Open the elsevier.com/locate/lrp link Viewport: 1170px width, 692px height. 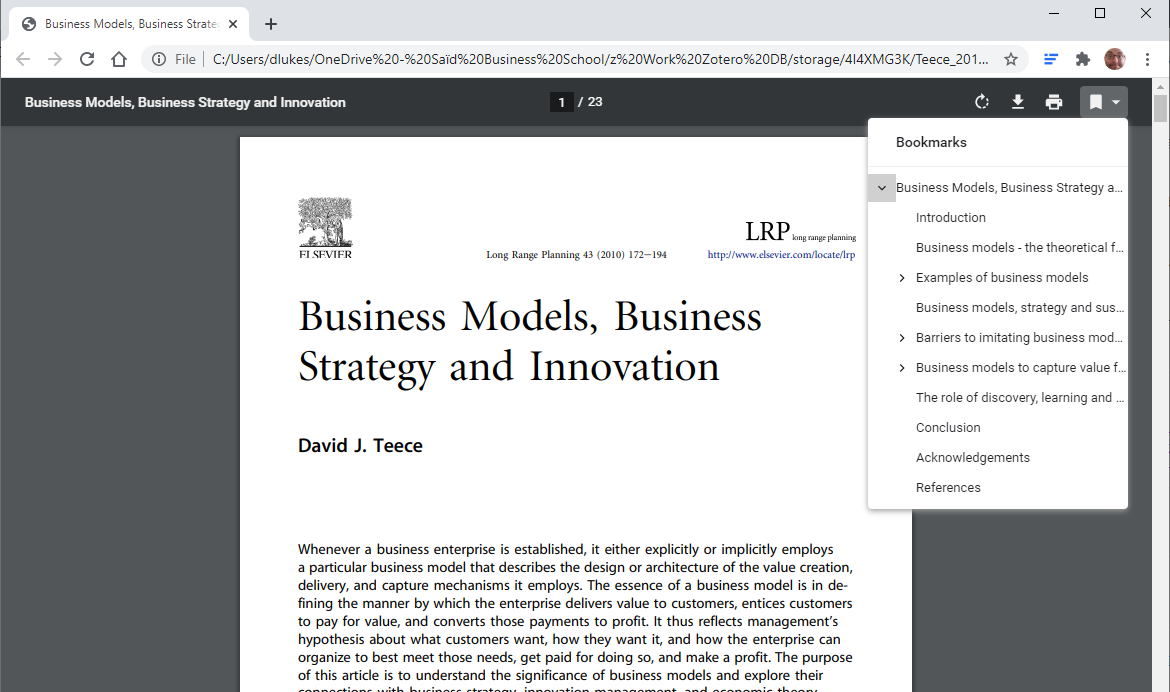pos(781,255)
